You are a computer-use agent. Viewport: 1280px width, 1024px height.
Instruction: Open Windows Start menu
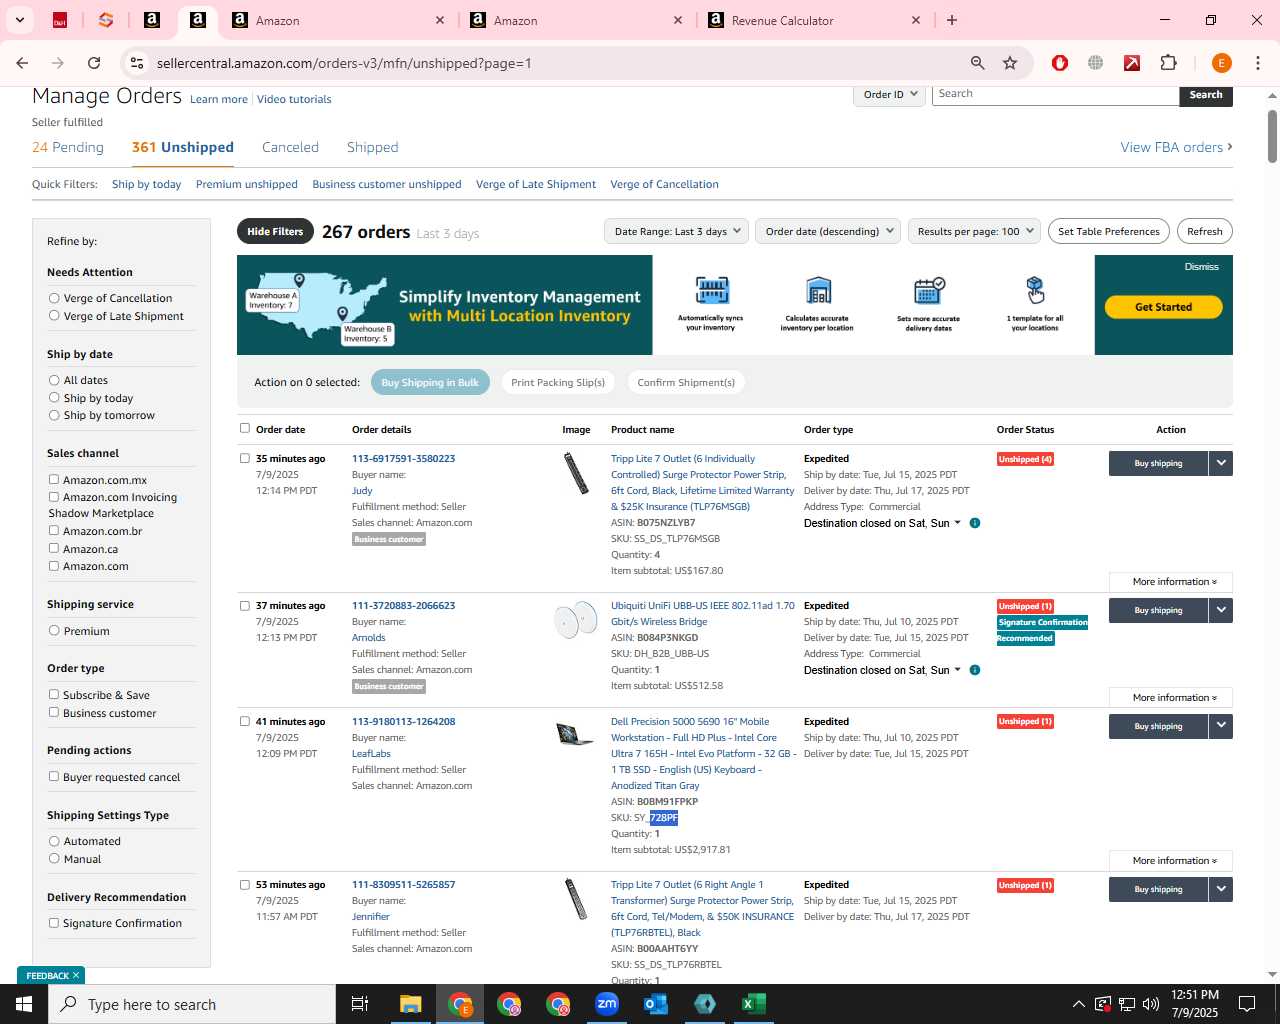pyautogui.click(x=24, y=1004)
